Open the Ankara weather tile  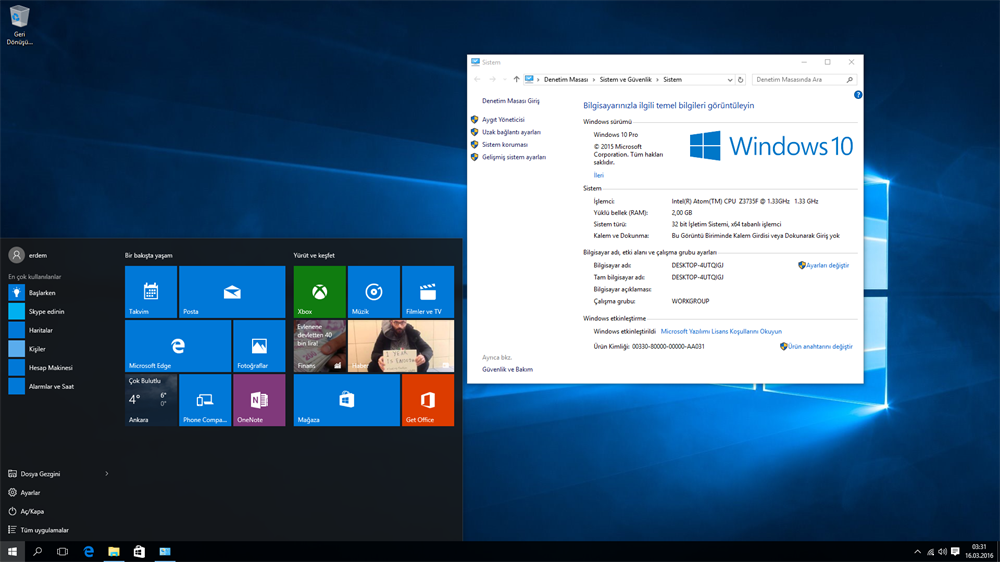point(151,400)
